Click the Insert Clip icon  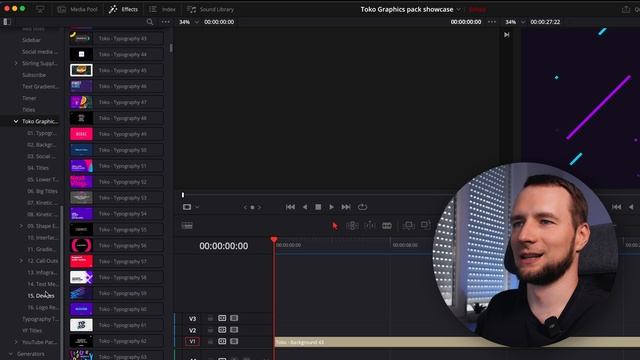click(408, 225)
